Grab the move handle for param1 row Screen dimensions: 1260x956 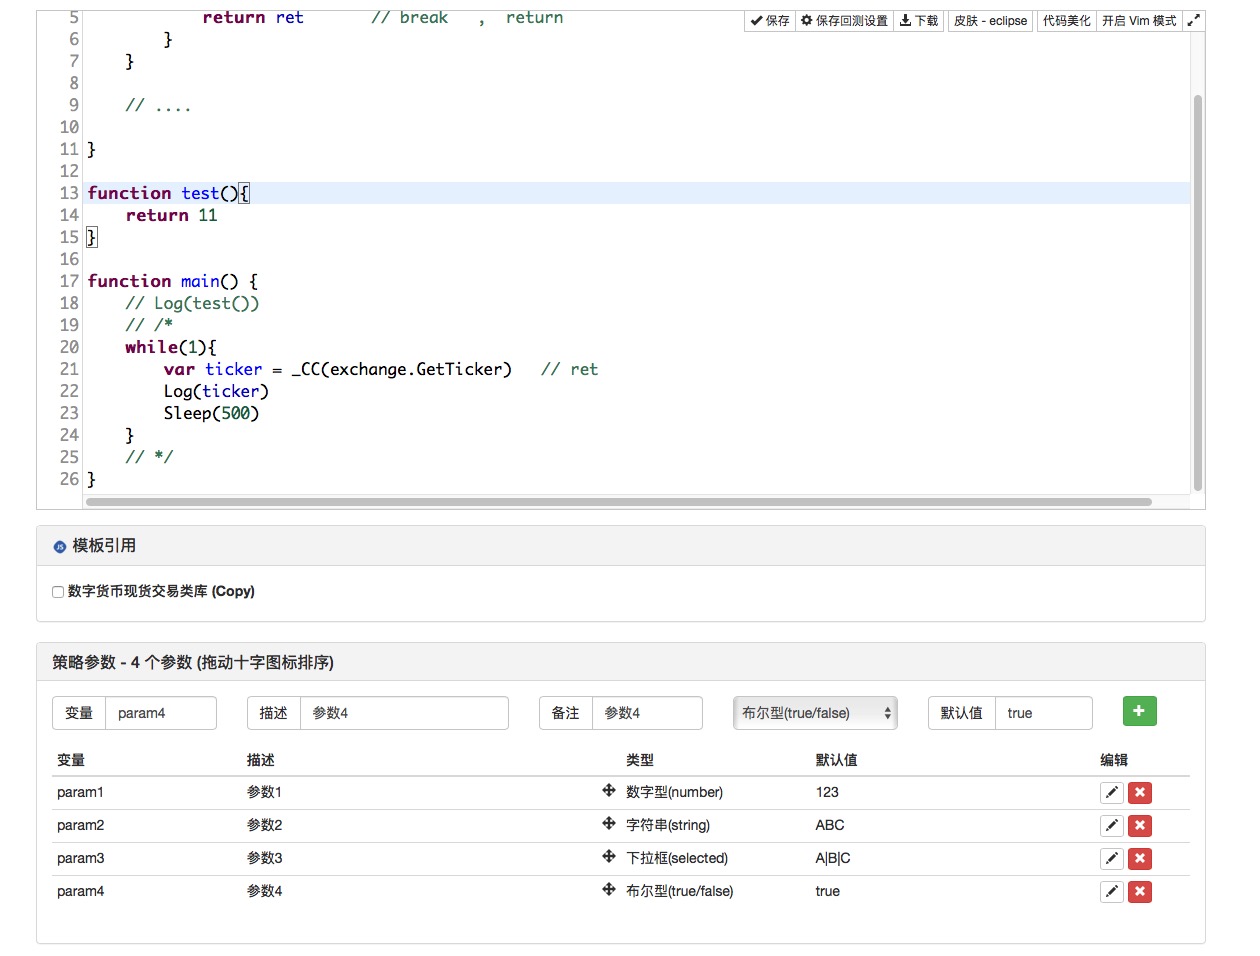[x=608, y=791]
